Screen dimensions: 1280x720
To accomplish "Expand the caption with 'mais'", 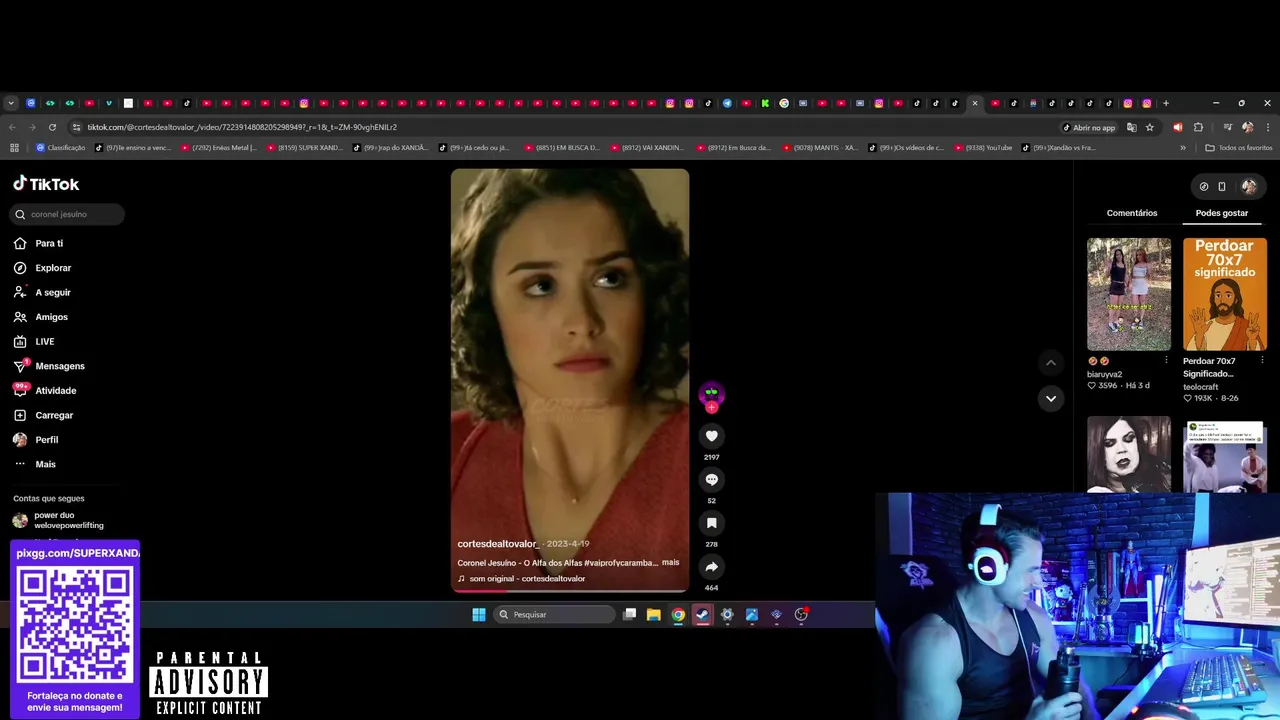I will [670, 563].
